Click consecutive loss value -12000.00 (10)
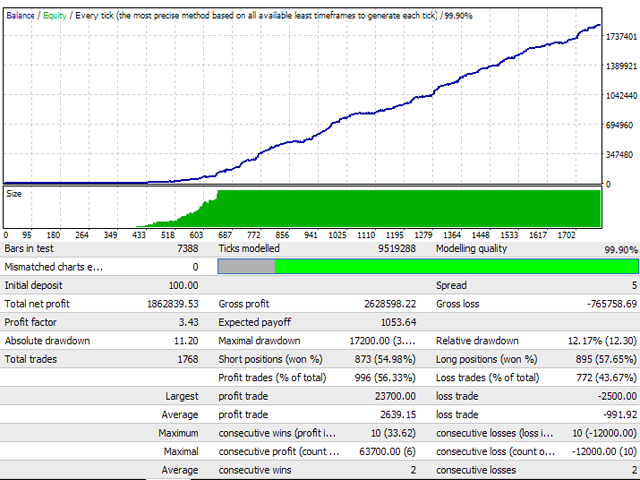The height and width of the screenshot is (480, 640). pos(604,451)
